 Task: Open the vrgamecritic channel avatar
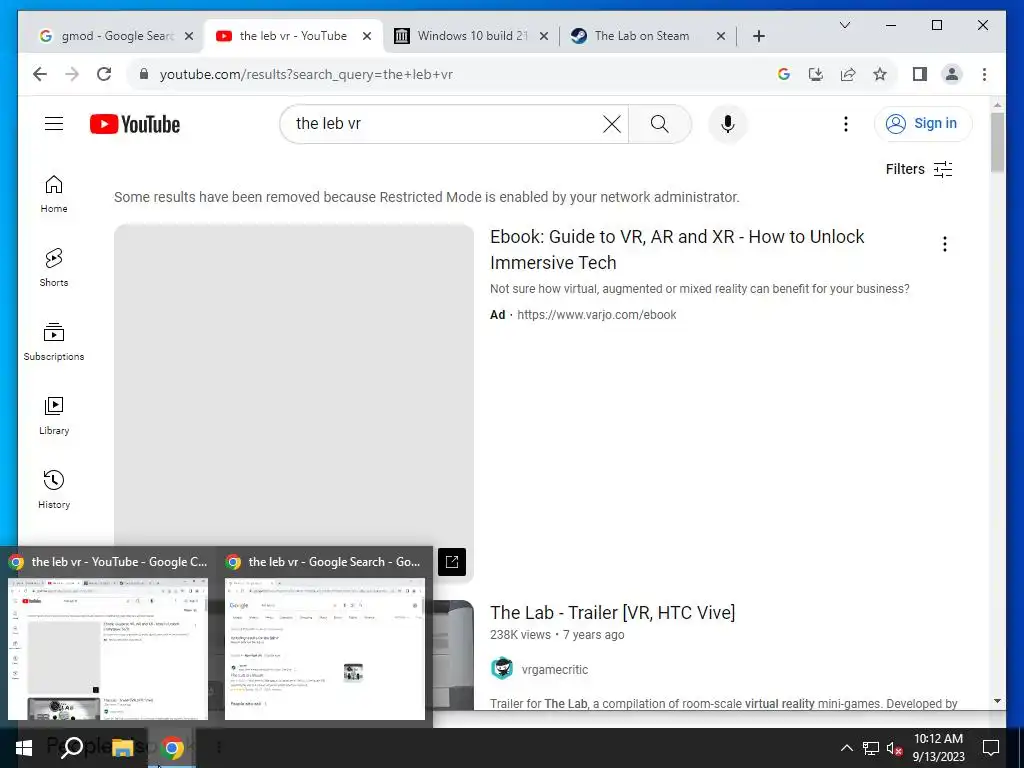point(502,669)
